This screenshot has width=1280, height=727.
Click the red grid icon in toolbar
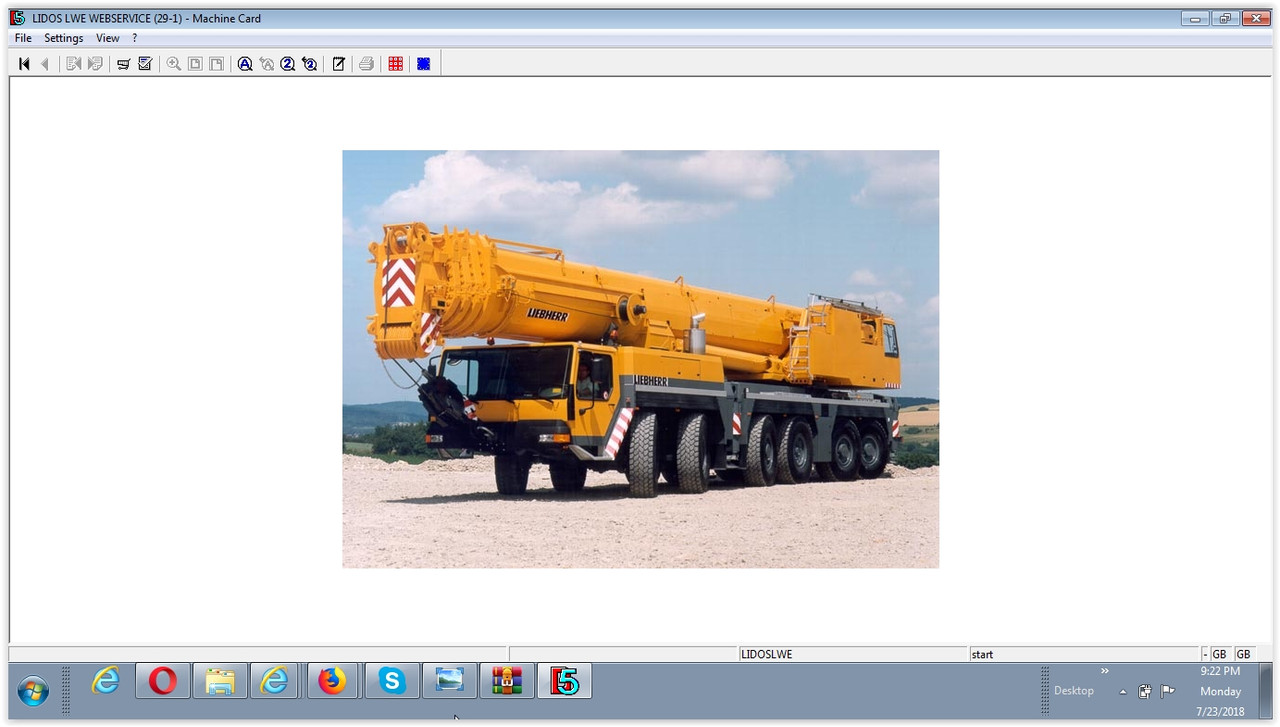coord(396,64)
